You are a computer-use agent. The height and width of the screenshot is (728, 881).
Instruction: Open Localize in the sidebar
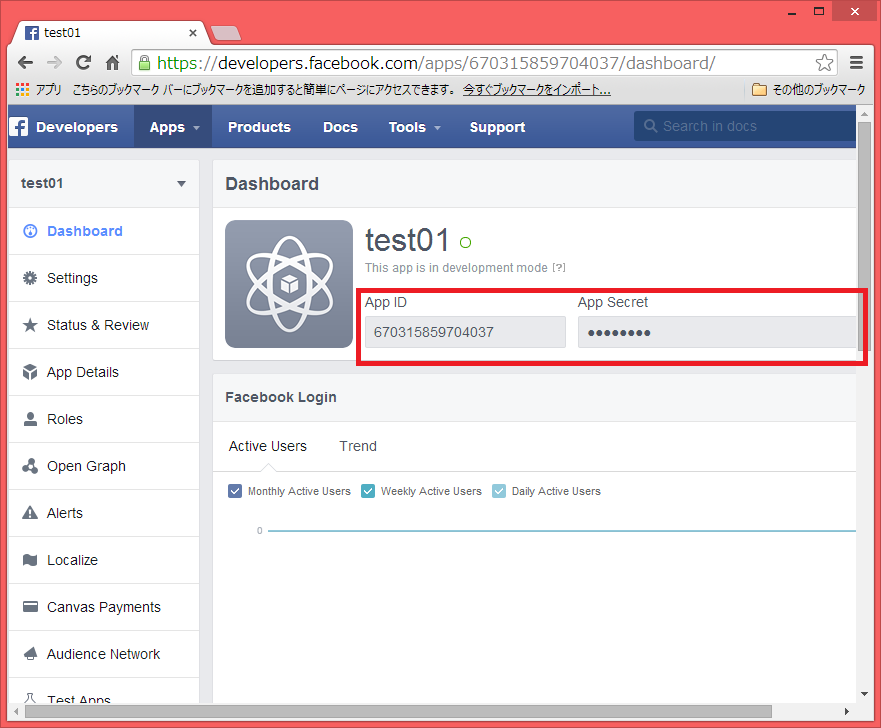pyautogui.click(x=104, y=560)
